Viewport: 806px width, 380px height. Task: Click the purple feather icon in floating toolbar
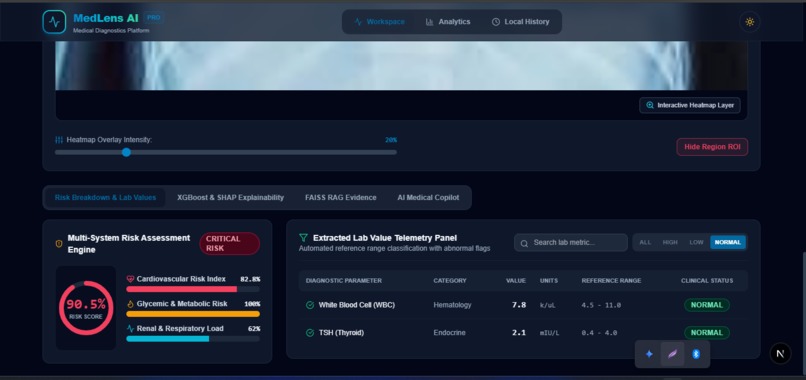[672, 354]
